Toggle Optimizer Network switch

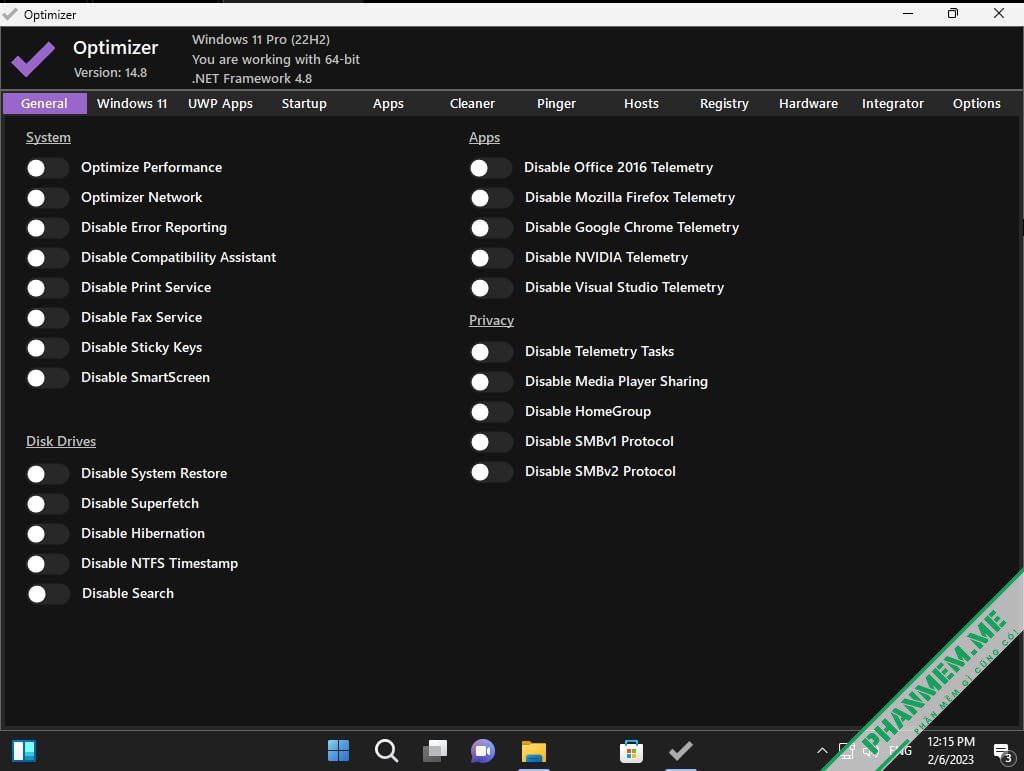pos(47,198)
